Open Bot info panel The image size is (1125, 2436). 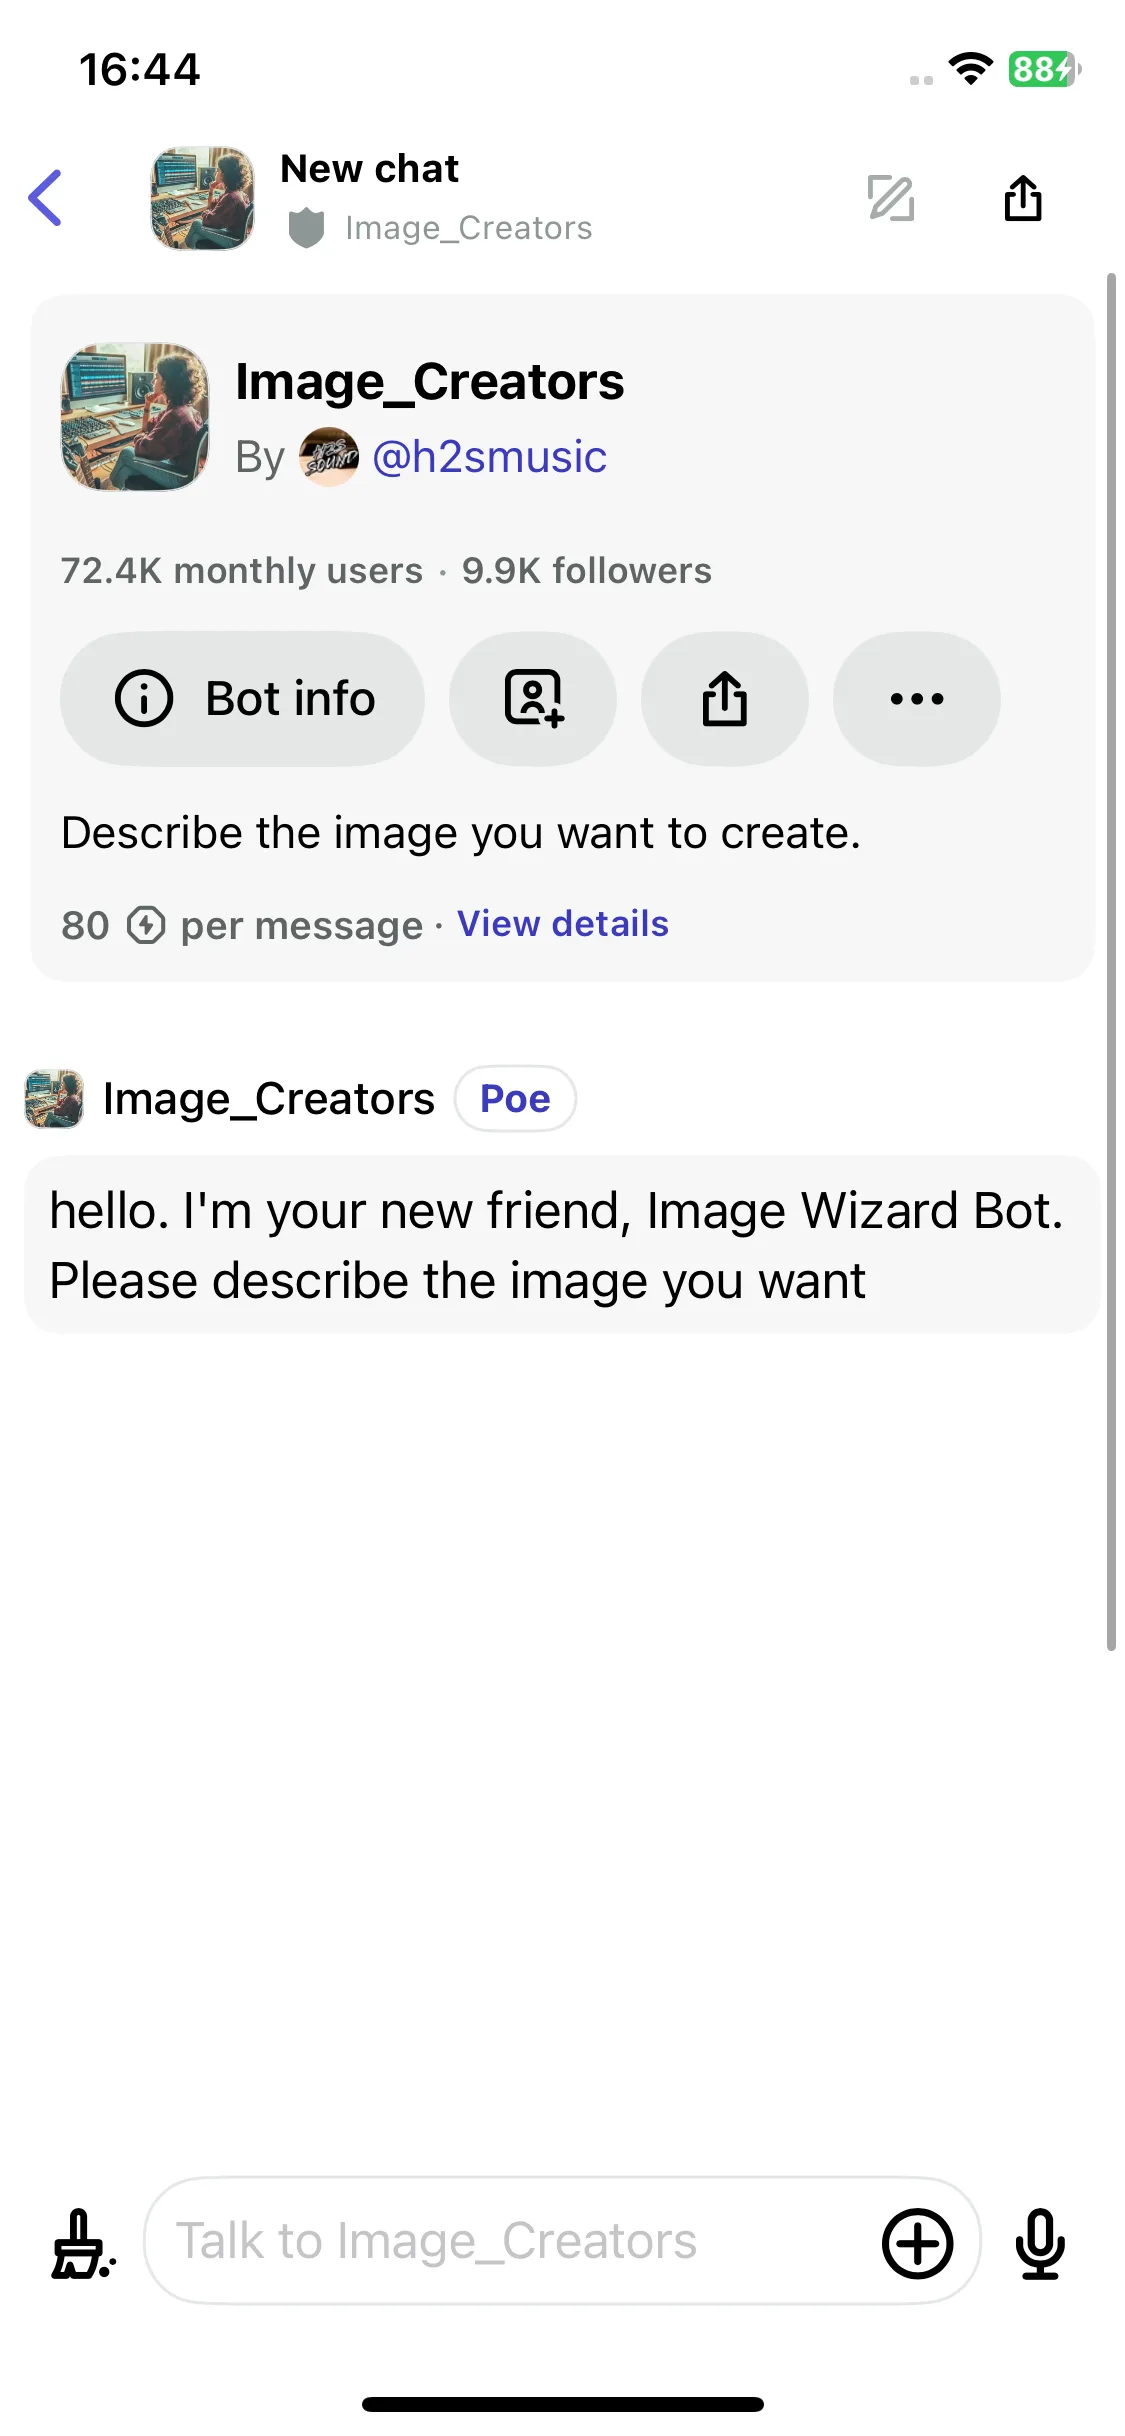point(242,698)
